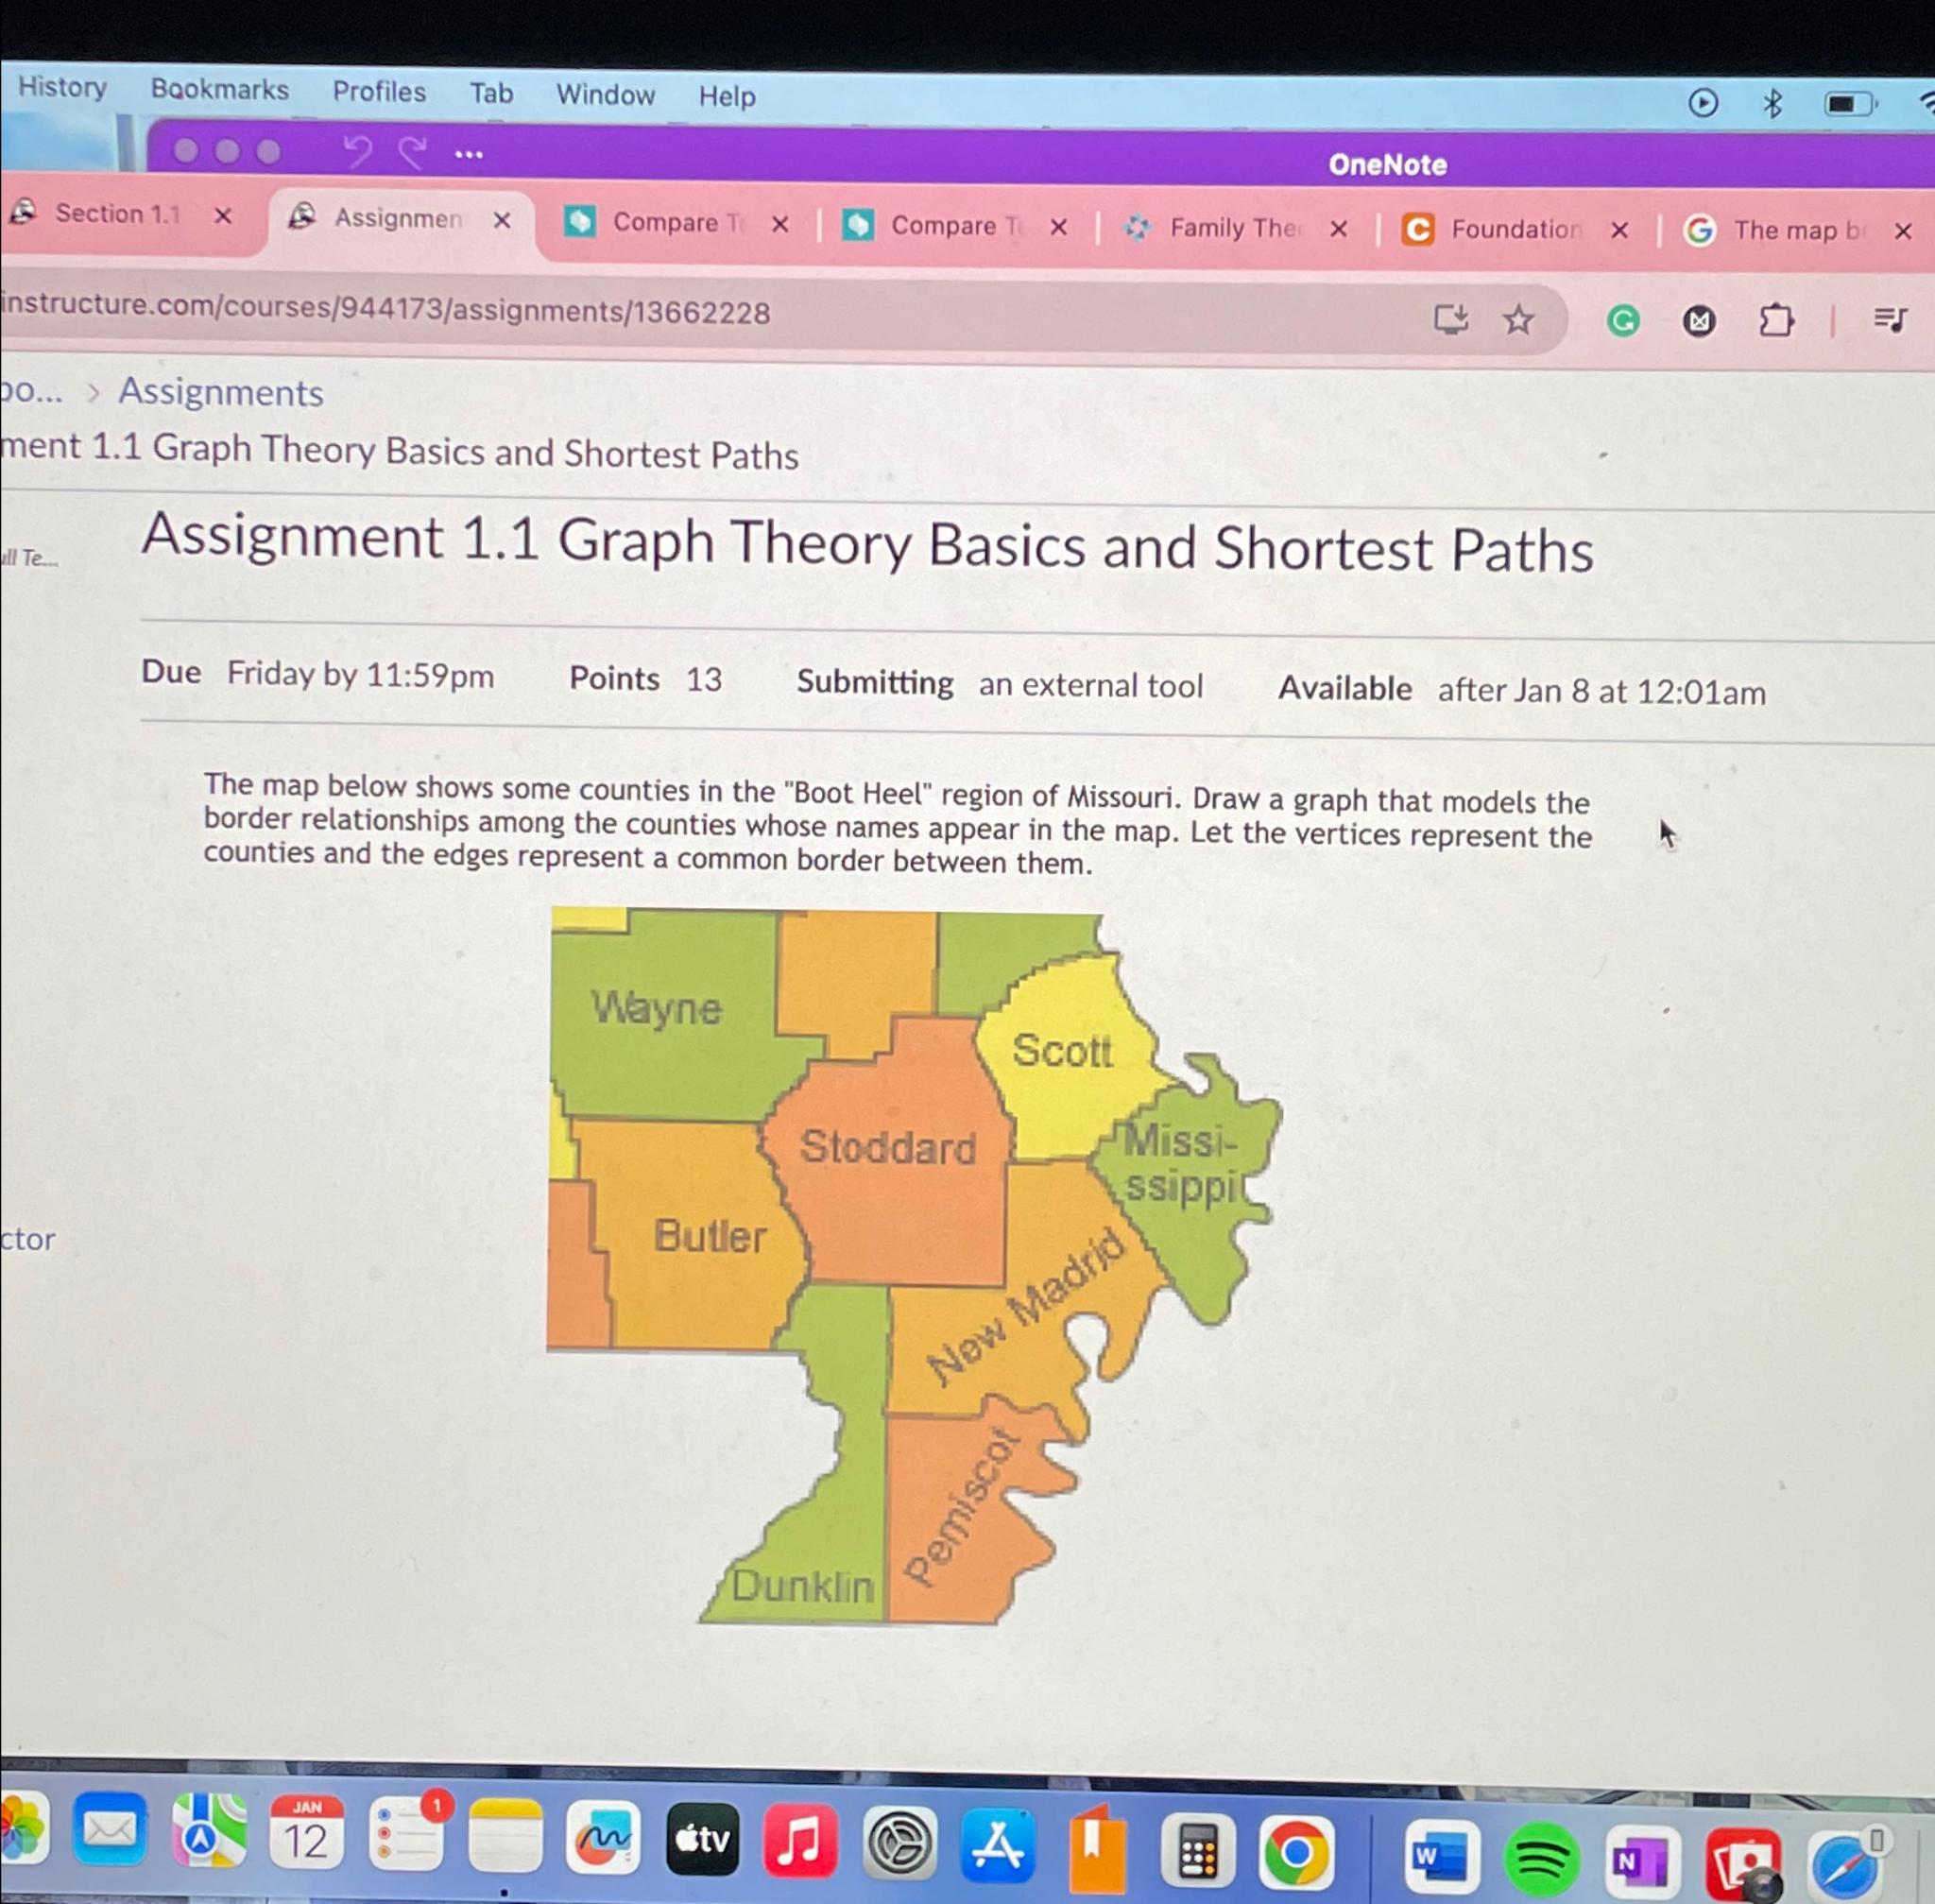Click the OneNote undo arrow
Image resolution: width=1935 pixels, height=1904 pixels.
[x=357, y=152]
